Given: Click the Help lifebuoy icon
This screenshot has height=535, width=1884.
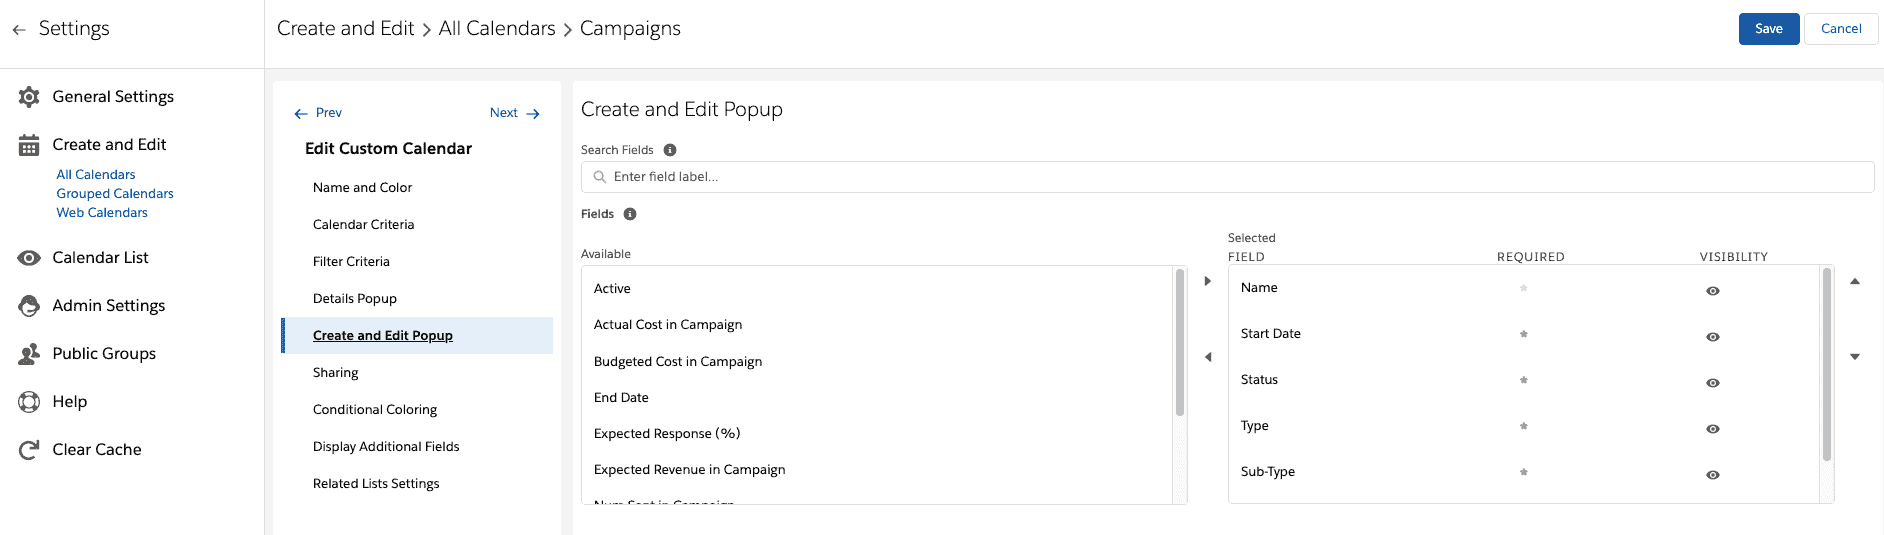Looking at the screenshot, I should coord(29,402).
